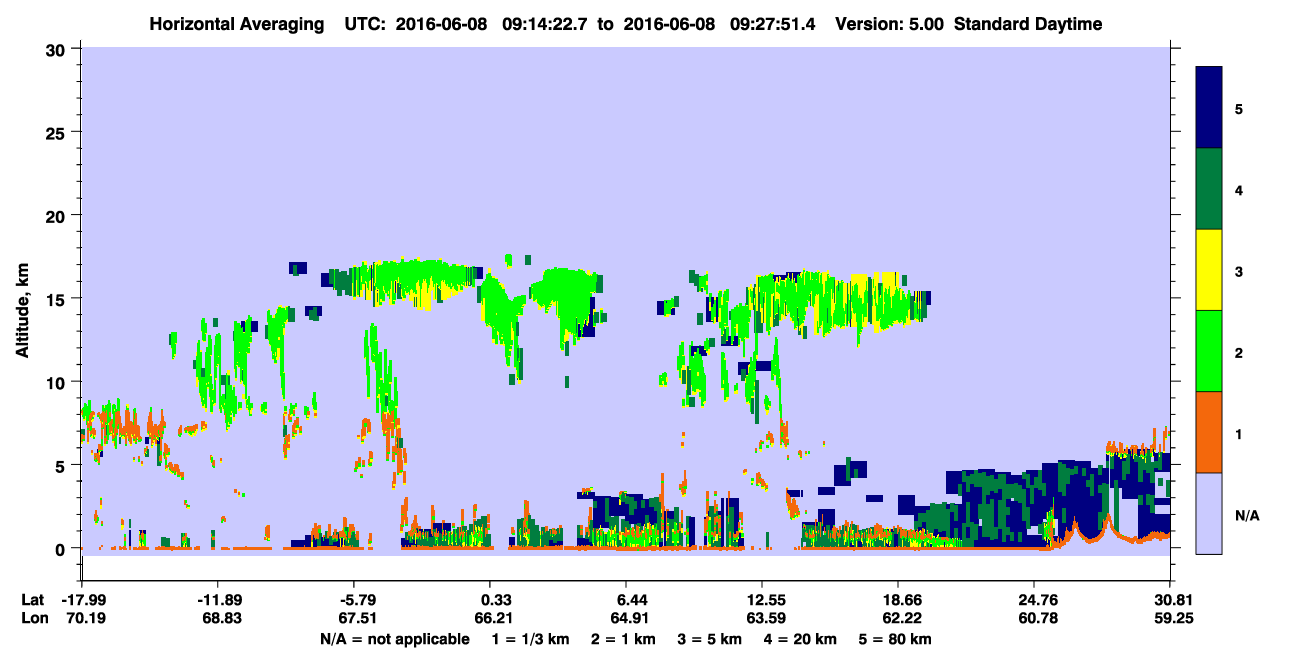Image resolution: width=1300 pixels, height=667 pixels.
Task: Click the lavender N/A colorbar segment
Action: pyautogui.click(x=1209, y=512)
